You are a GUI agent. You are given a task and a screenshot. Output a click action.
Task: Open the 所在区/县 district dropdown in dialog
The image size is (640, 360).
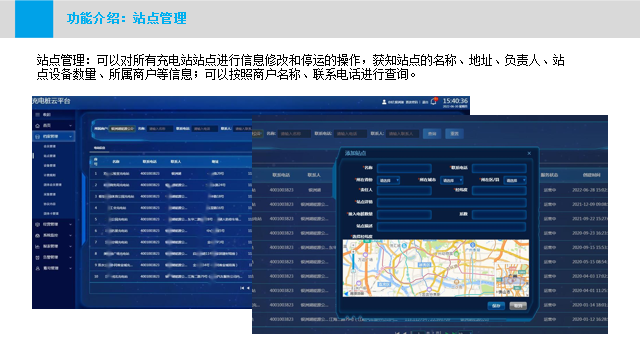coord(515,180)
